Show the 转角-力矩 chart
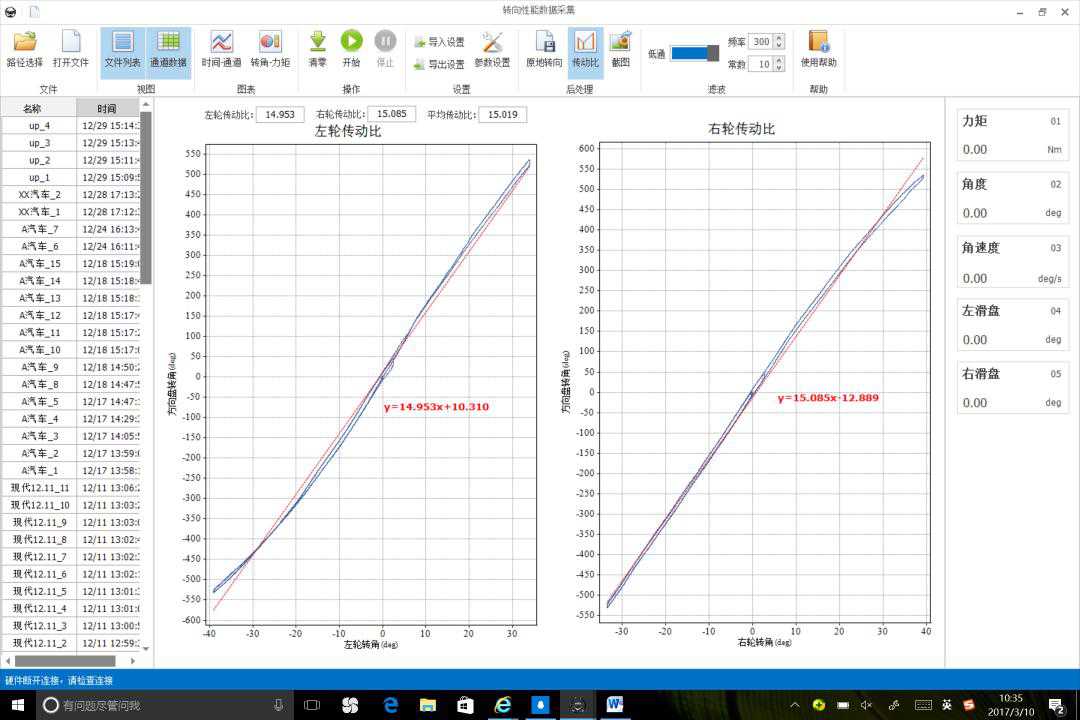 tap(270, 42)
